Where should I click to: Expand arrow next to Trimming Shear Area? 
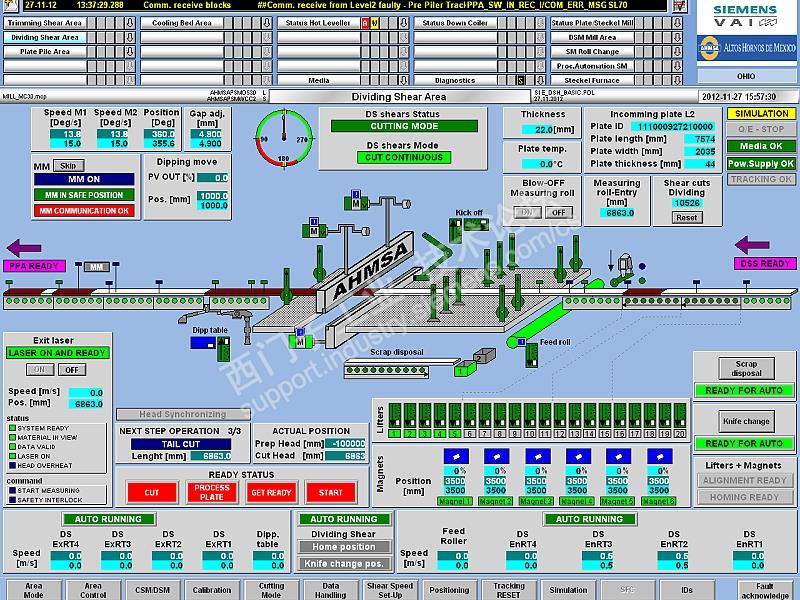[130, 23]
